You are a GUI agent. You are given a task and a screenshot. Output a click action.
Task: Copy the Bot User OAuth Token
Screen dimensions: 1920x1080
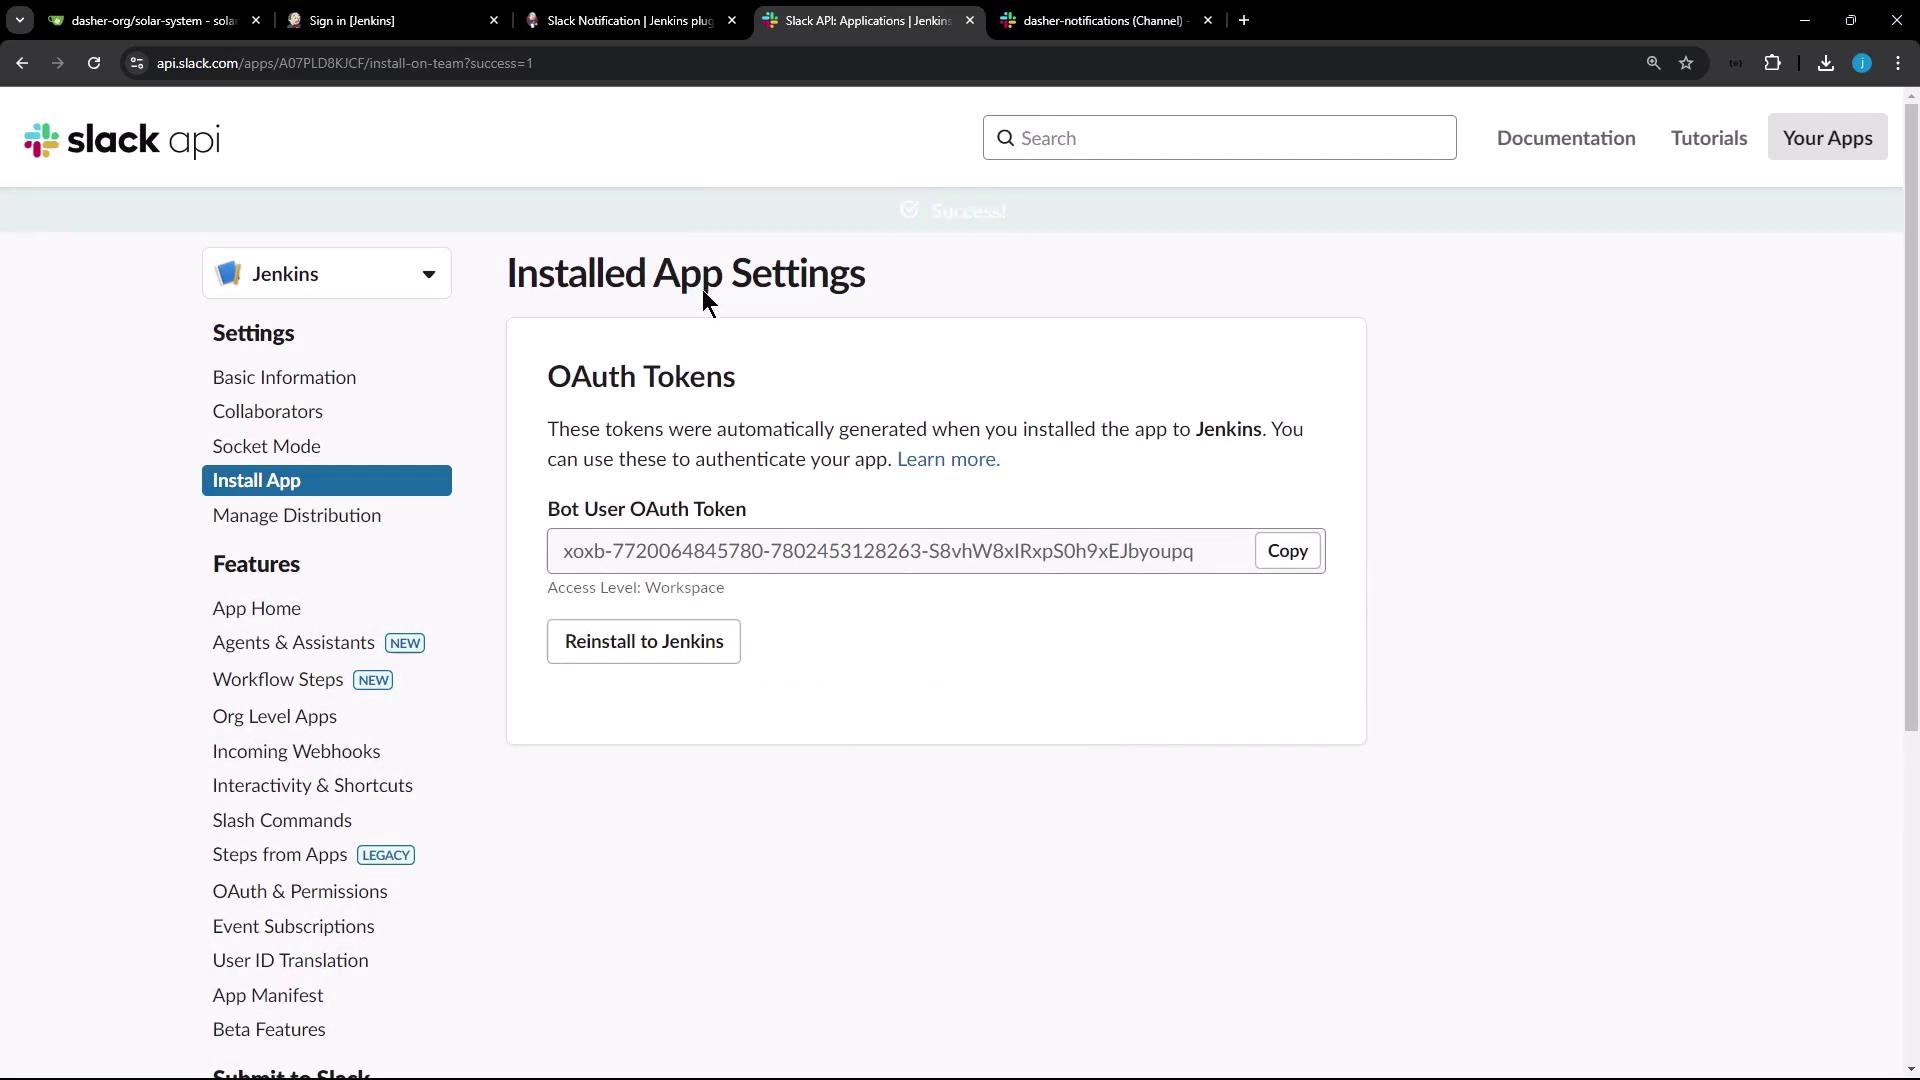[x=1287, y=551]
